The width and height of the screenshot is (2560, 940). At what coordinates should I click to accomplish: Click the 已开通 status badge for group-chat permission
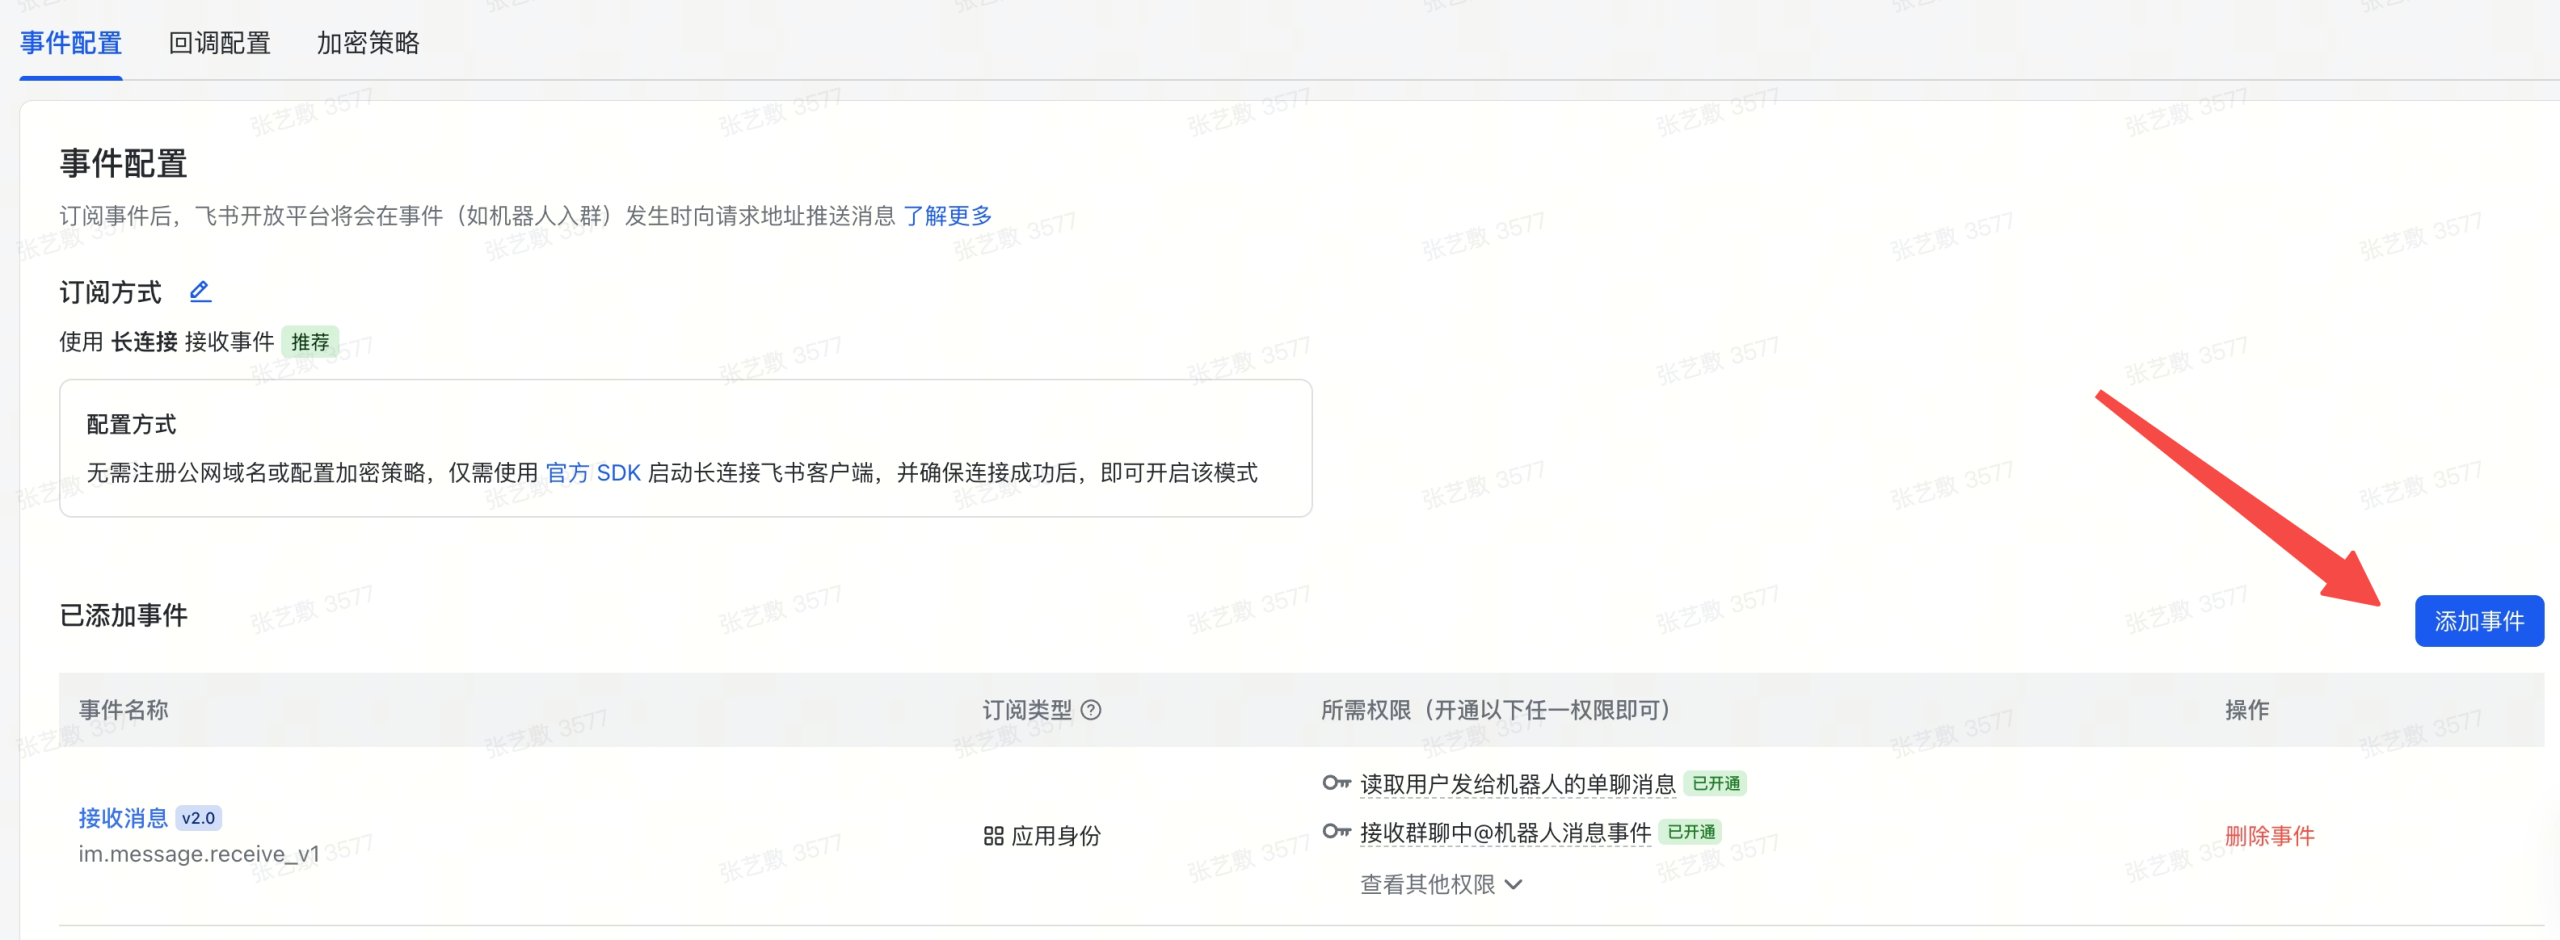[1688, 831]
